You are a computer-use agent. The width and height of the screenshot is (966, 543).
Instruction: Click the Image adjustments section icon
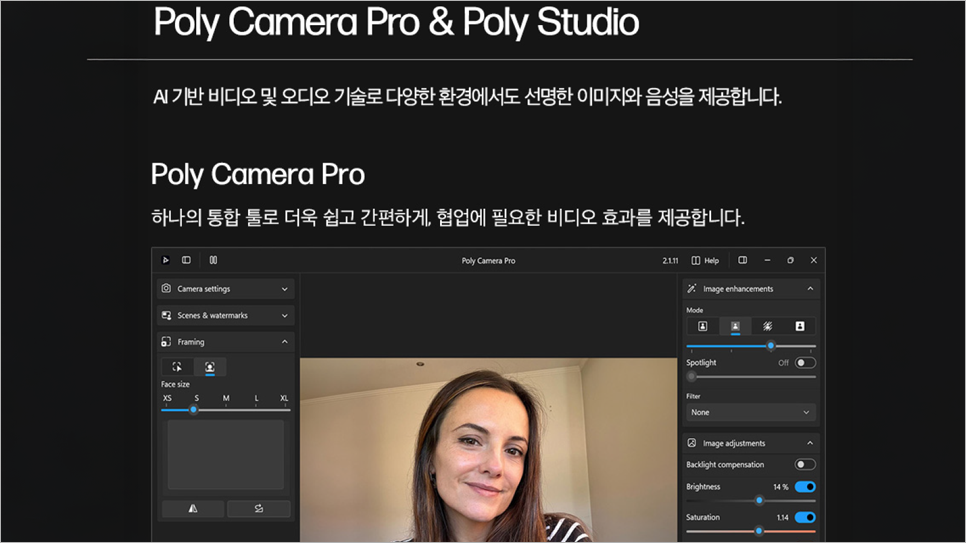692,443
